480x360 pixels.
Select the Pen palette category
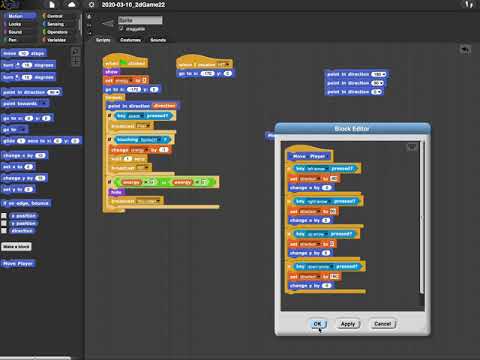(19, 40)
